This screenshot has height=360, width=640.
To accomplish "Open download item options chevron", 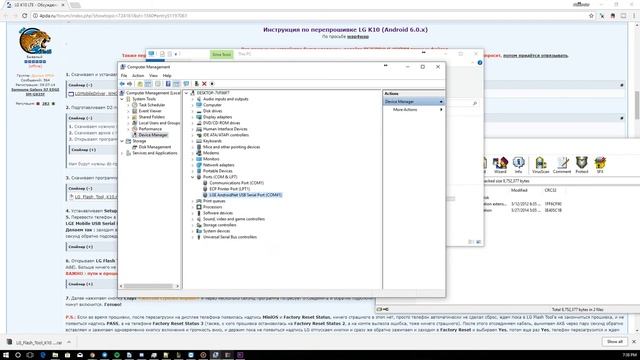I will pyautogui.click(x=69, y=342).
